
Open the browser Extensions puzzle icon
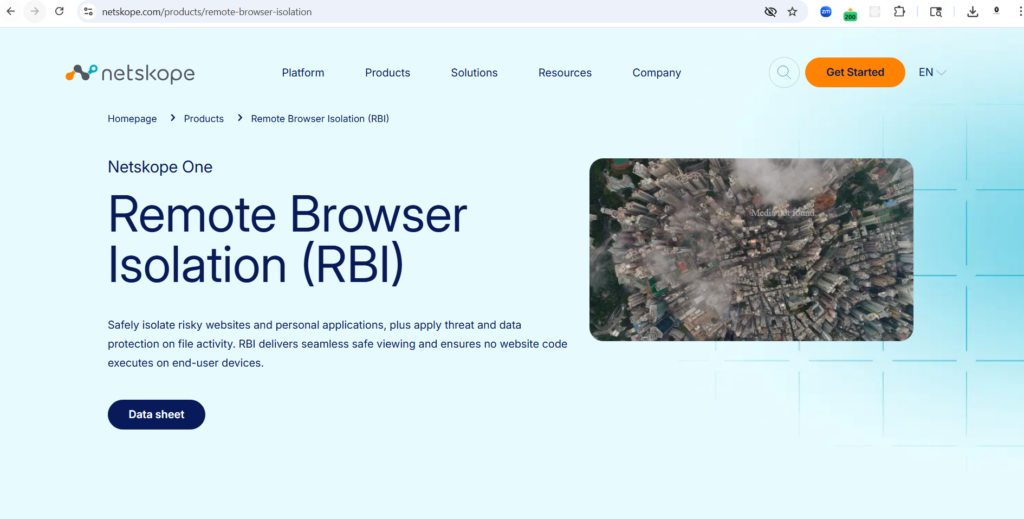click(900, 12)
